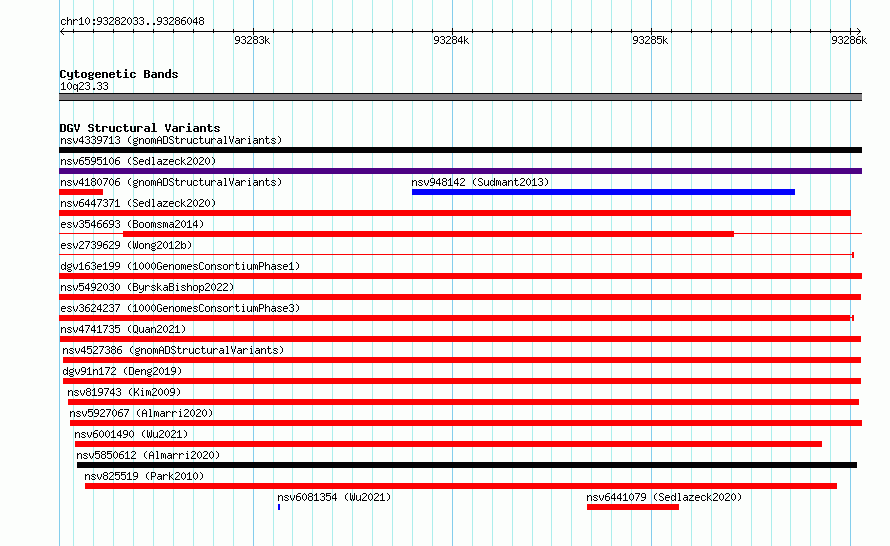Open the nsv948142 Sudmant2013 label
This screenshot has height=546, width=890.
point(480,182)
